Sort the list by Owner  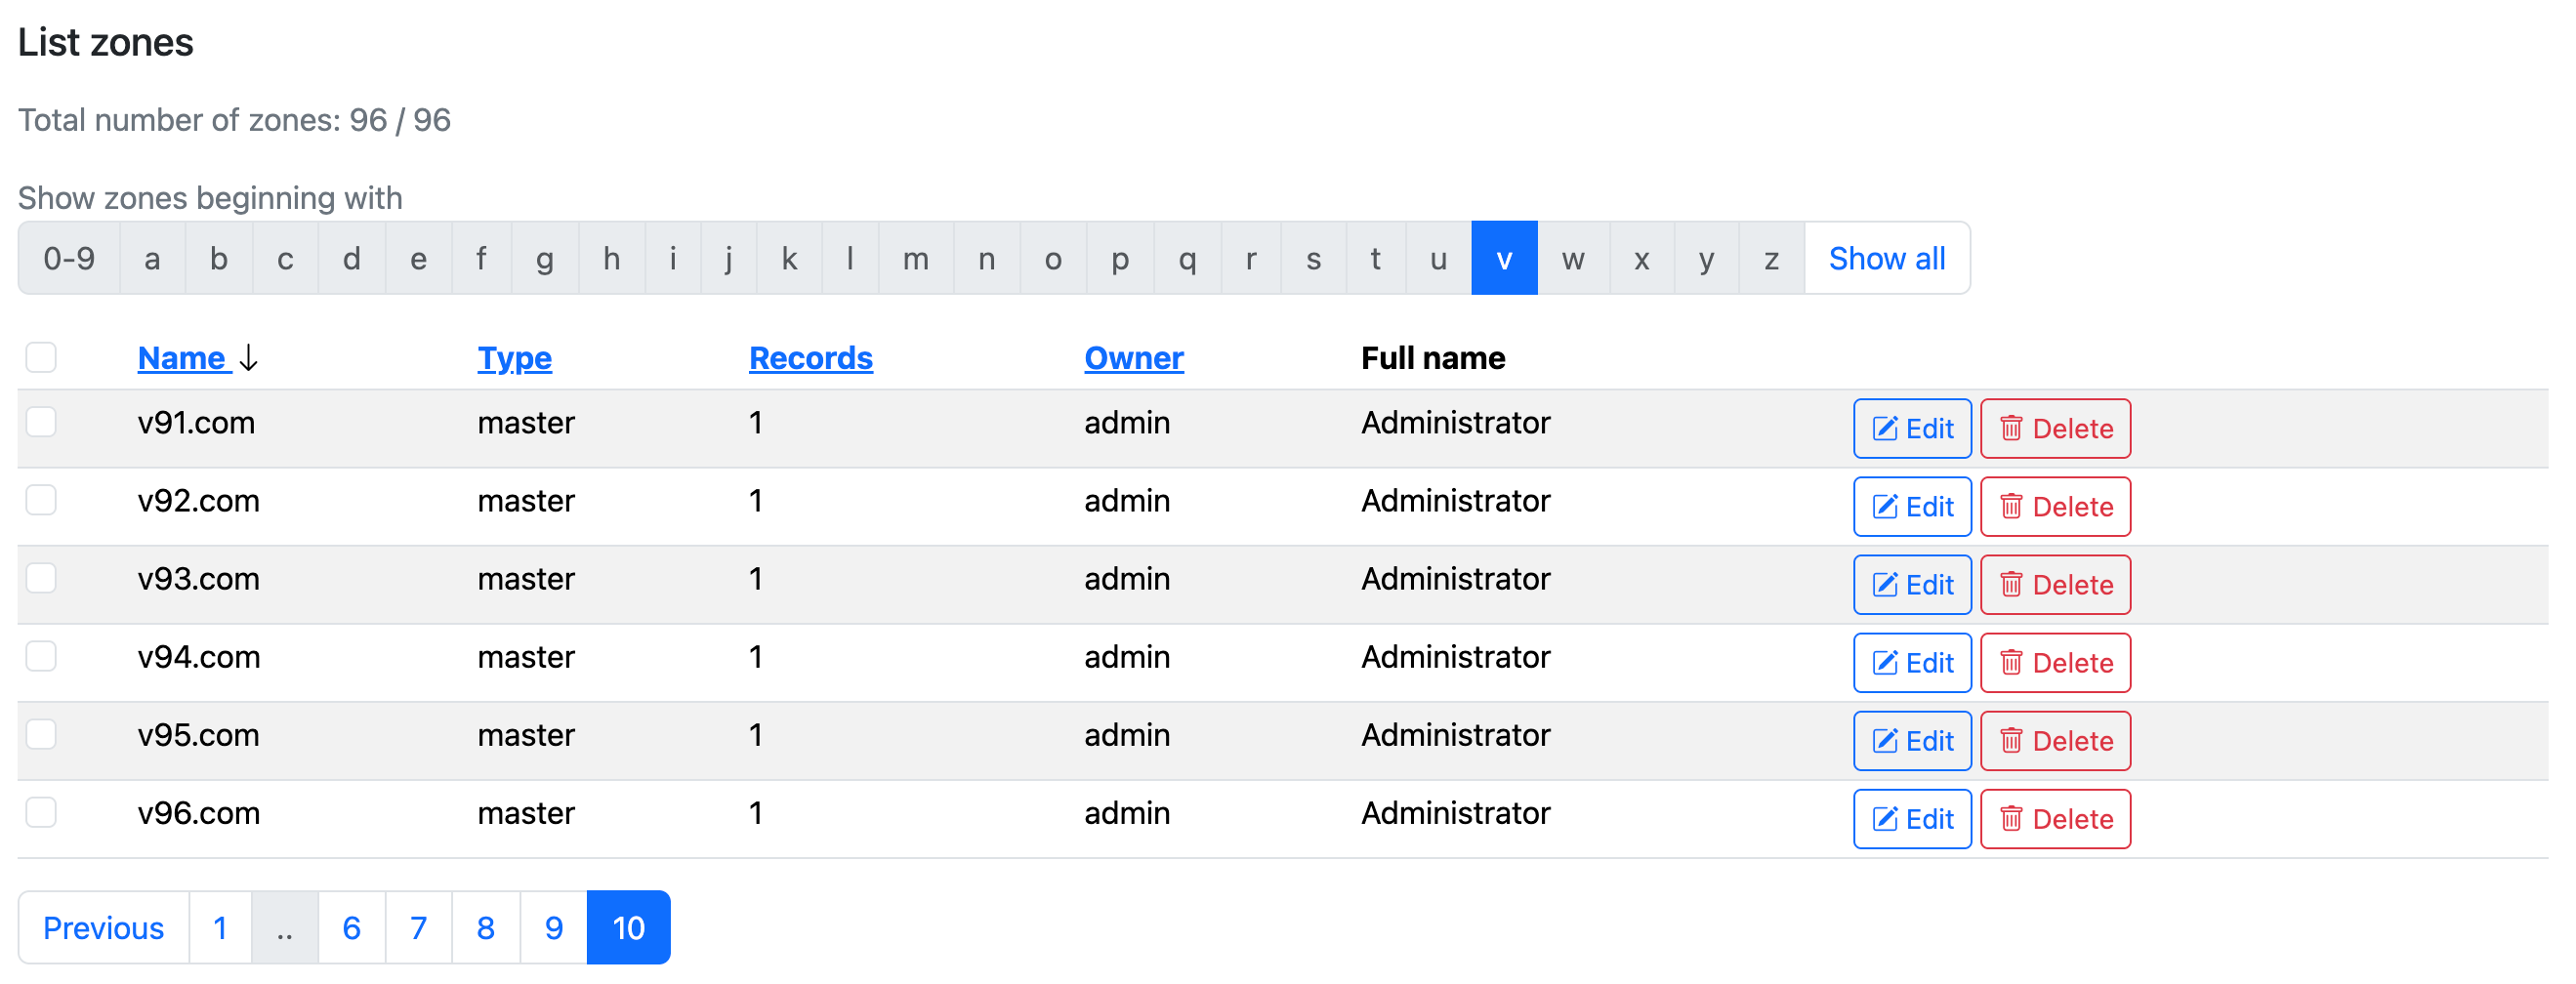point(1133,358)
